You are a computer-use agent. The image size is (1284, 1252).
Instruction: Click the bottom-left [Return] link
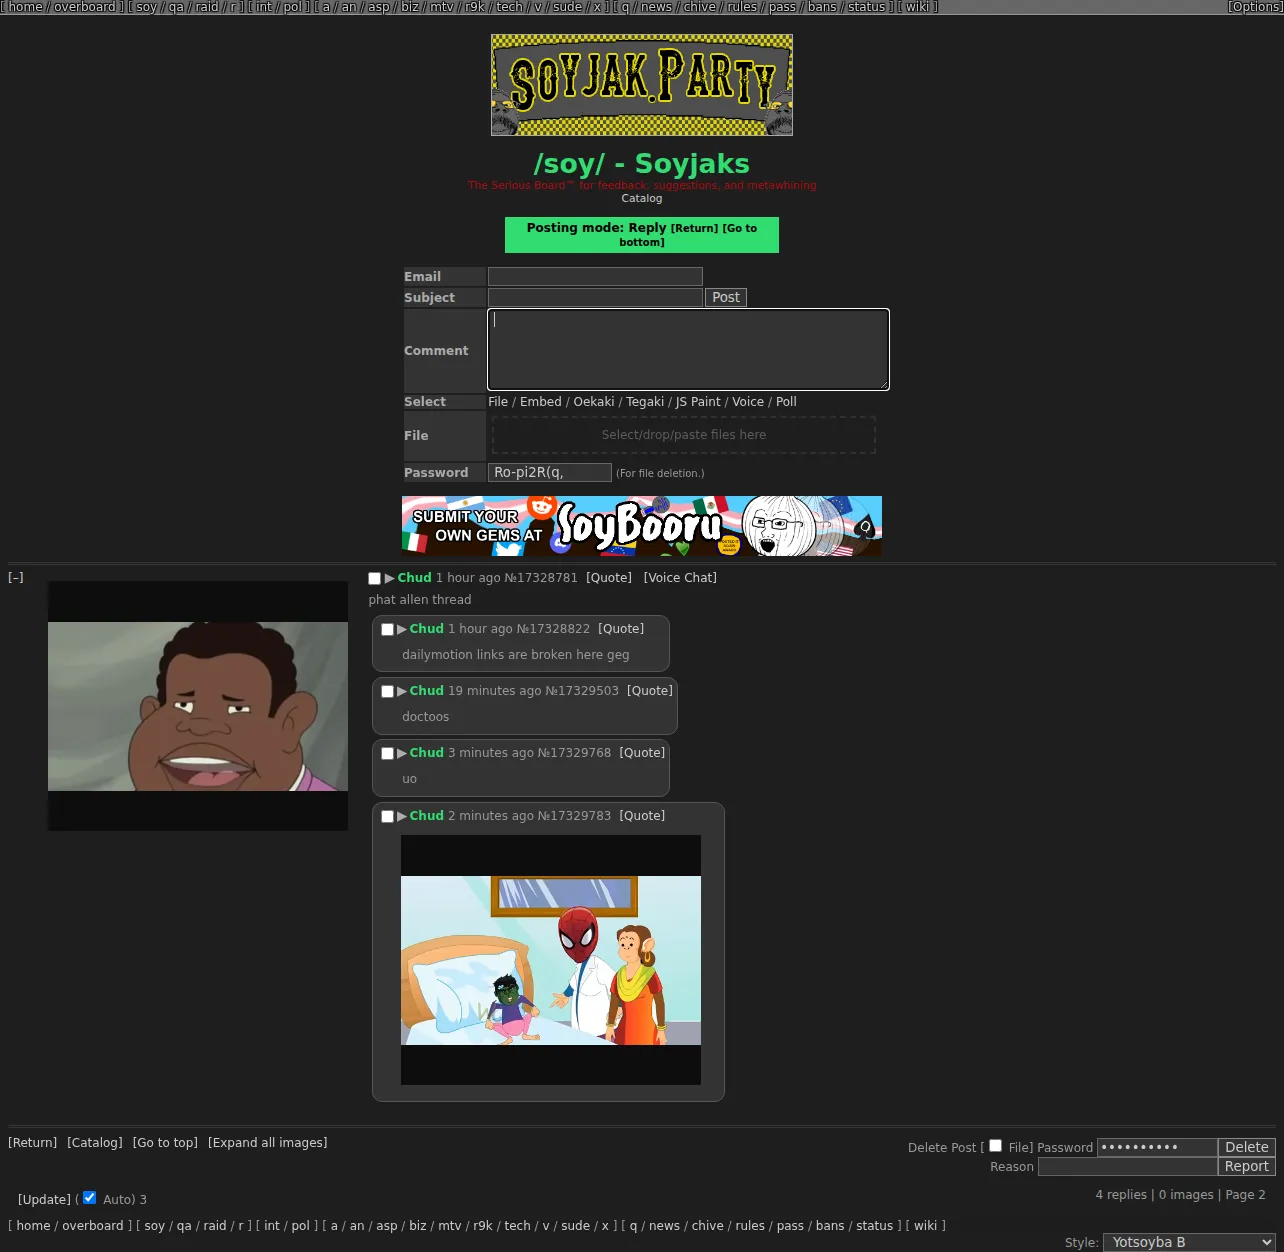[x=33, y=1143]
